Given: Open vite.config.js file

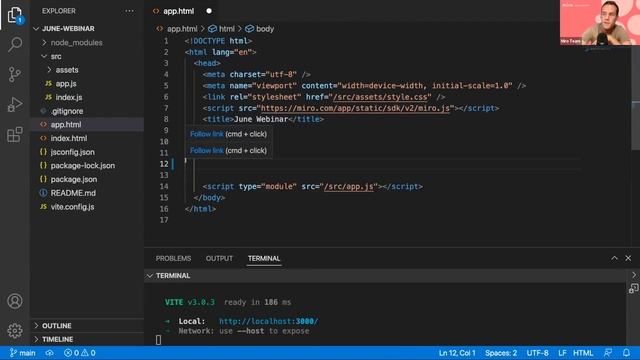Looking at the screenshot, I should [72, 207].
